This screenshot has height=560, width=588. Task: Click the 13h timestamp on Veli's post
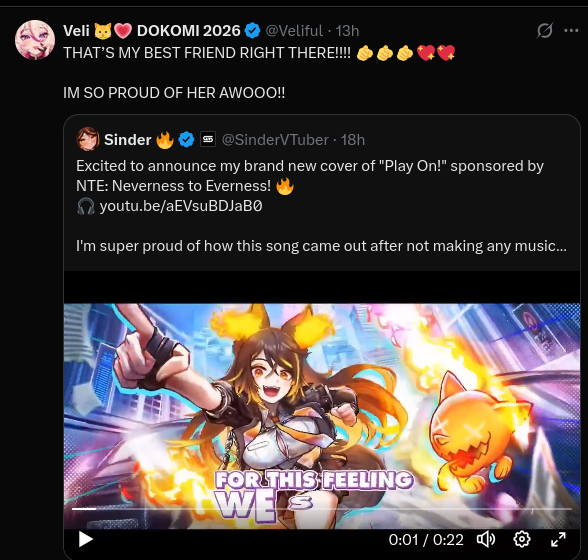(347, 31)
